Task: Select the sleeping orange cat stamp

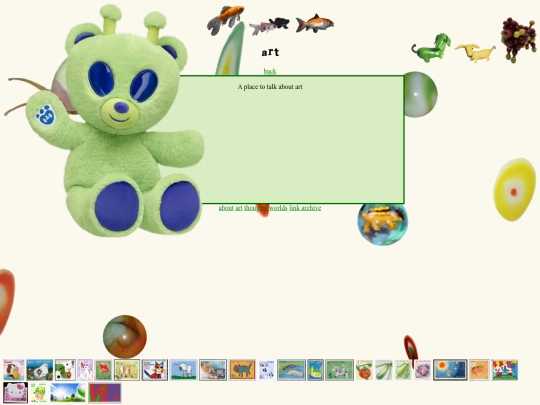Action: click(x=213, y=370)
